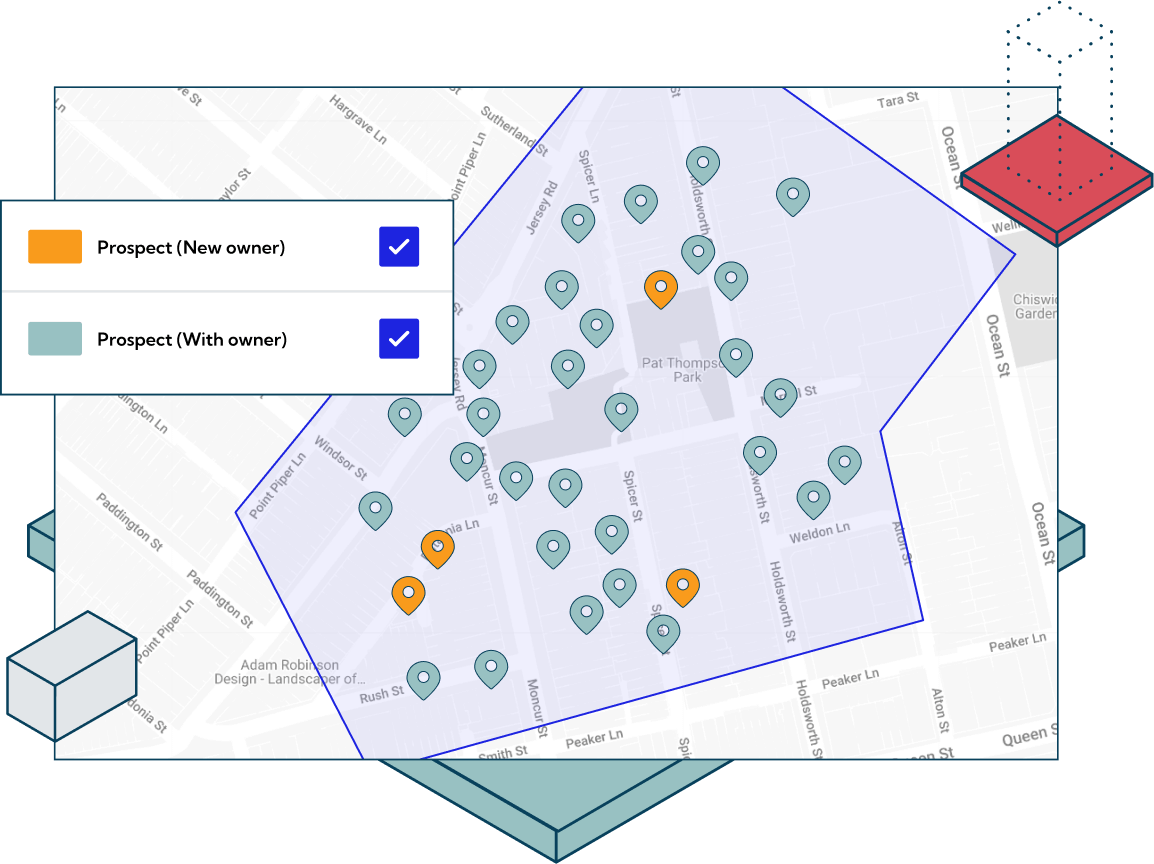Click the Tara St street label
Image resolution: width=1154 pixels, height=864 pixels.
pos(898,100)
